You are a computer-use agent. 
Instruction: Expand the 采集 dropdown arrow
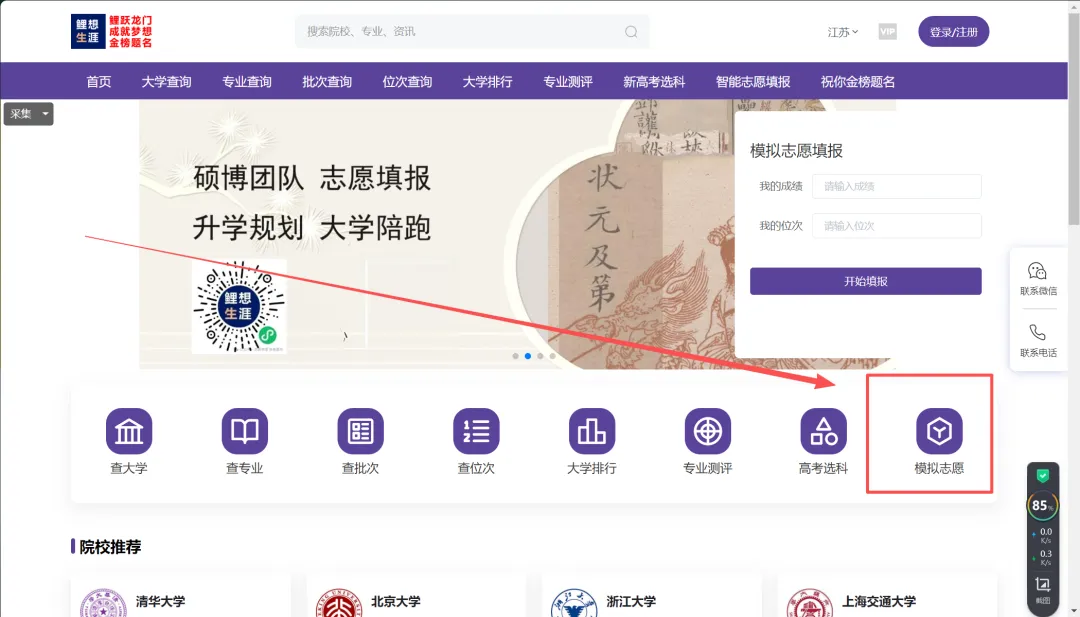coord(45,114)
